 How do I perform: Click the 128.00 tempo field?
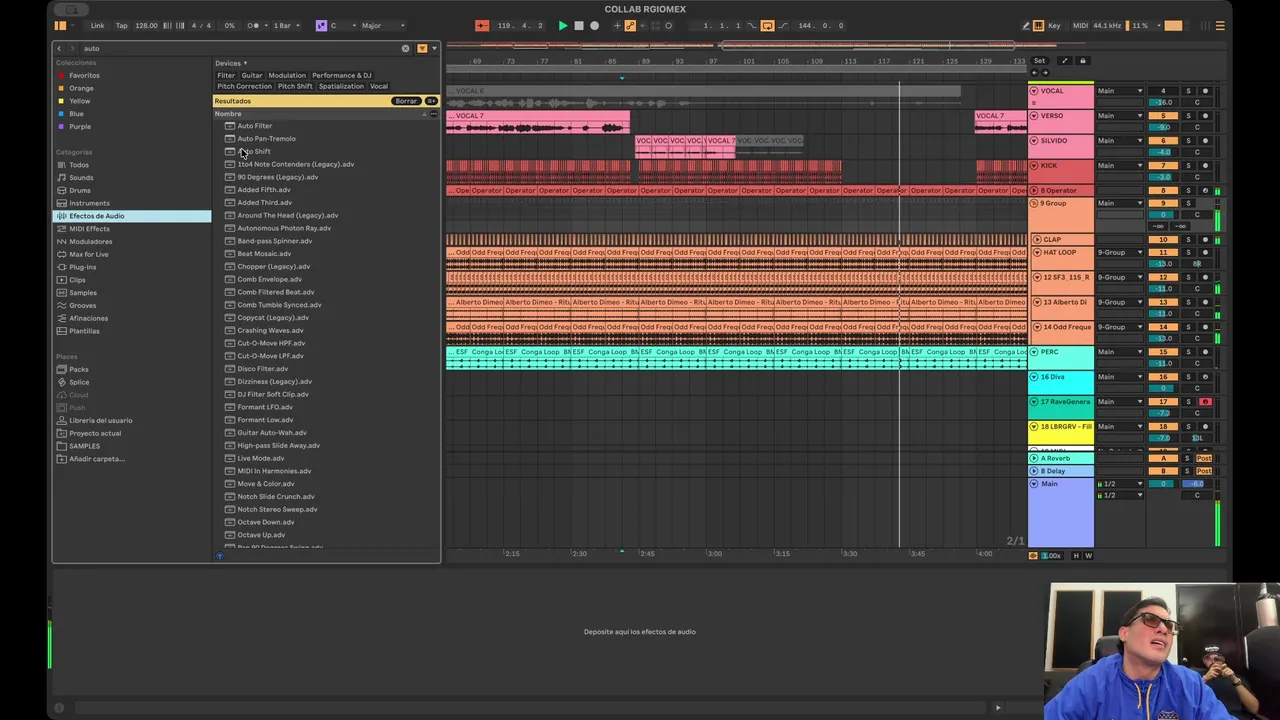click(x=146, y=25)
